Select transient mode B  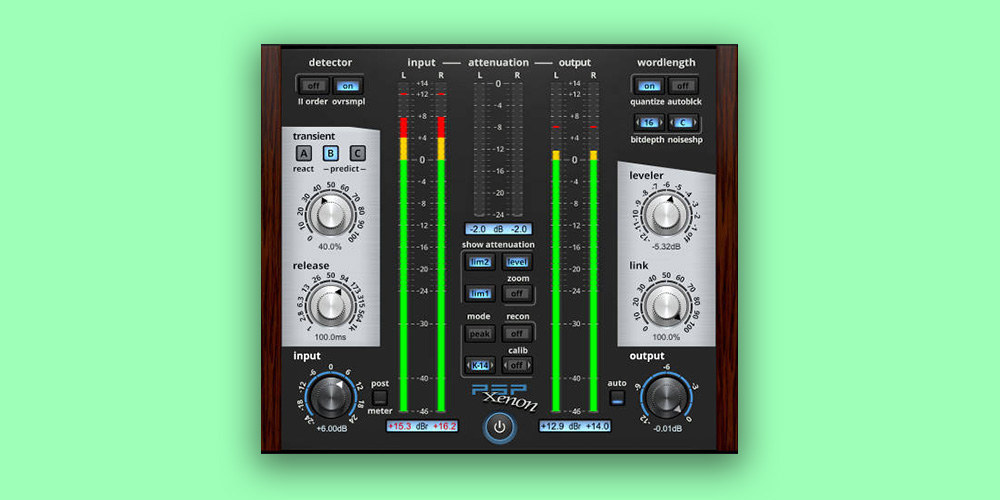(x=331, y=153)
